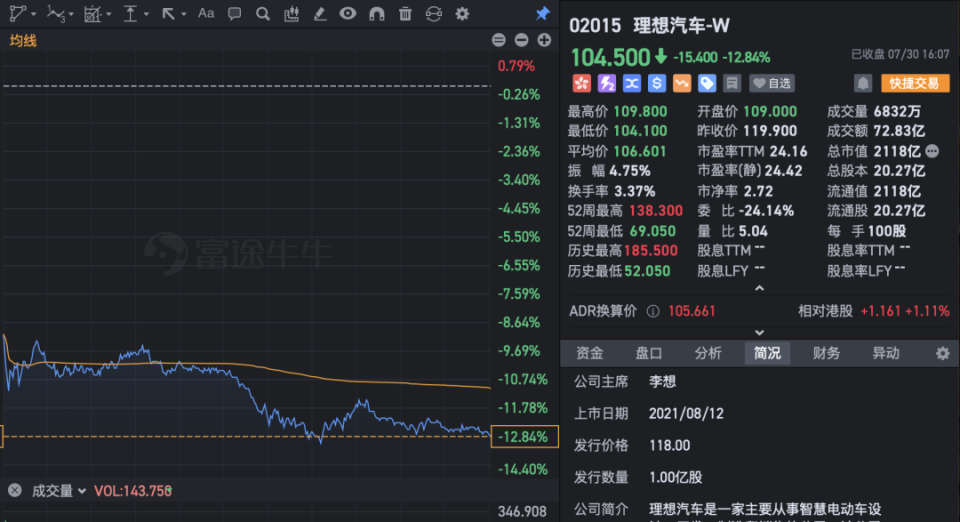Collapse quote details with the up chevron
The image size is (960, 522).
point(759,288)
